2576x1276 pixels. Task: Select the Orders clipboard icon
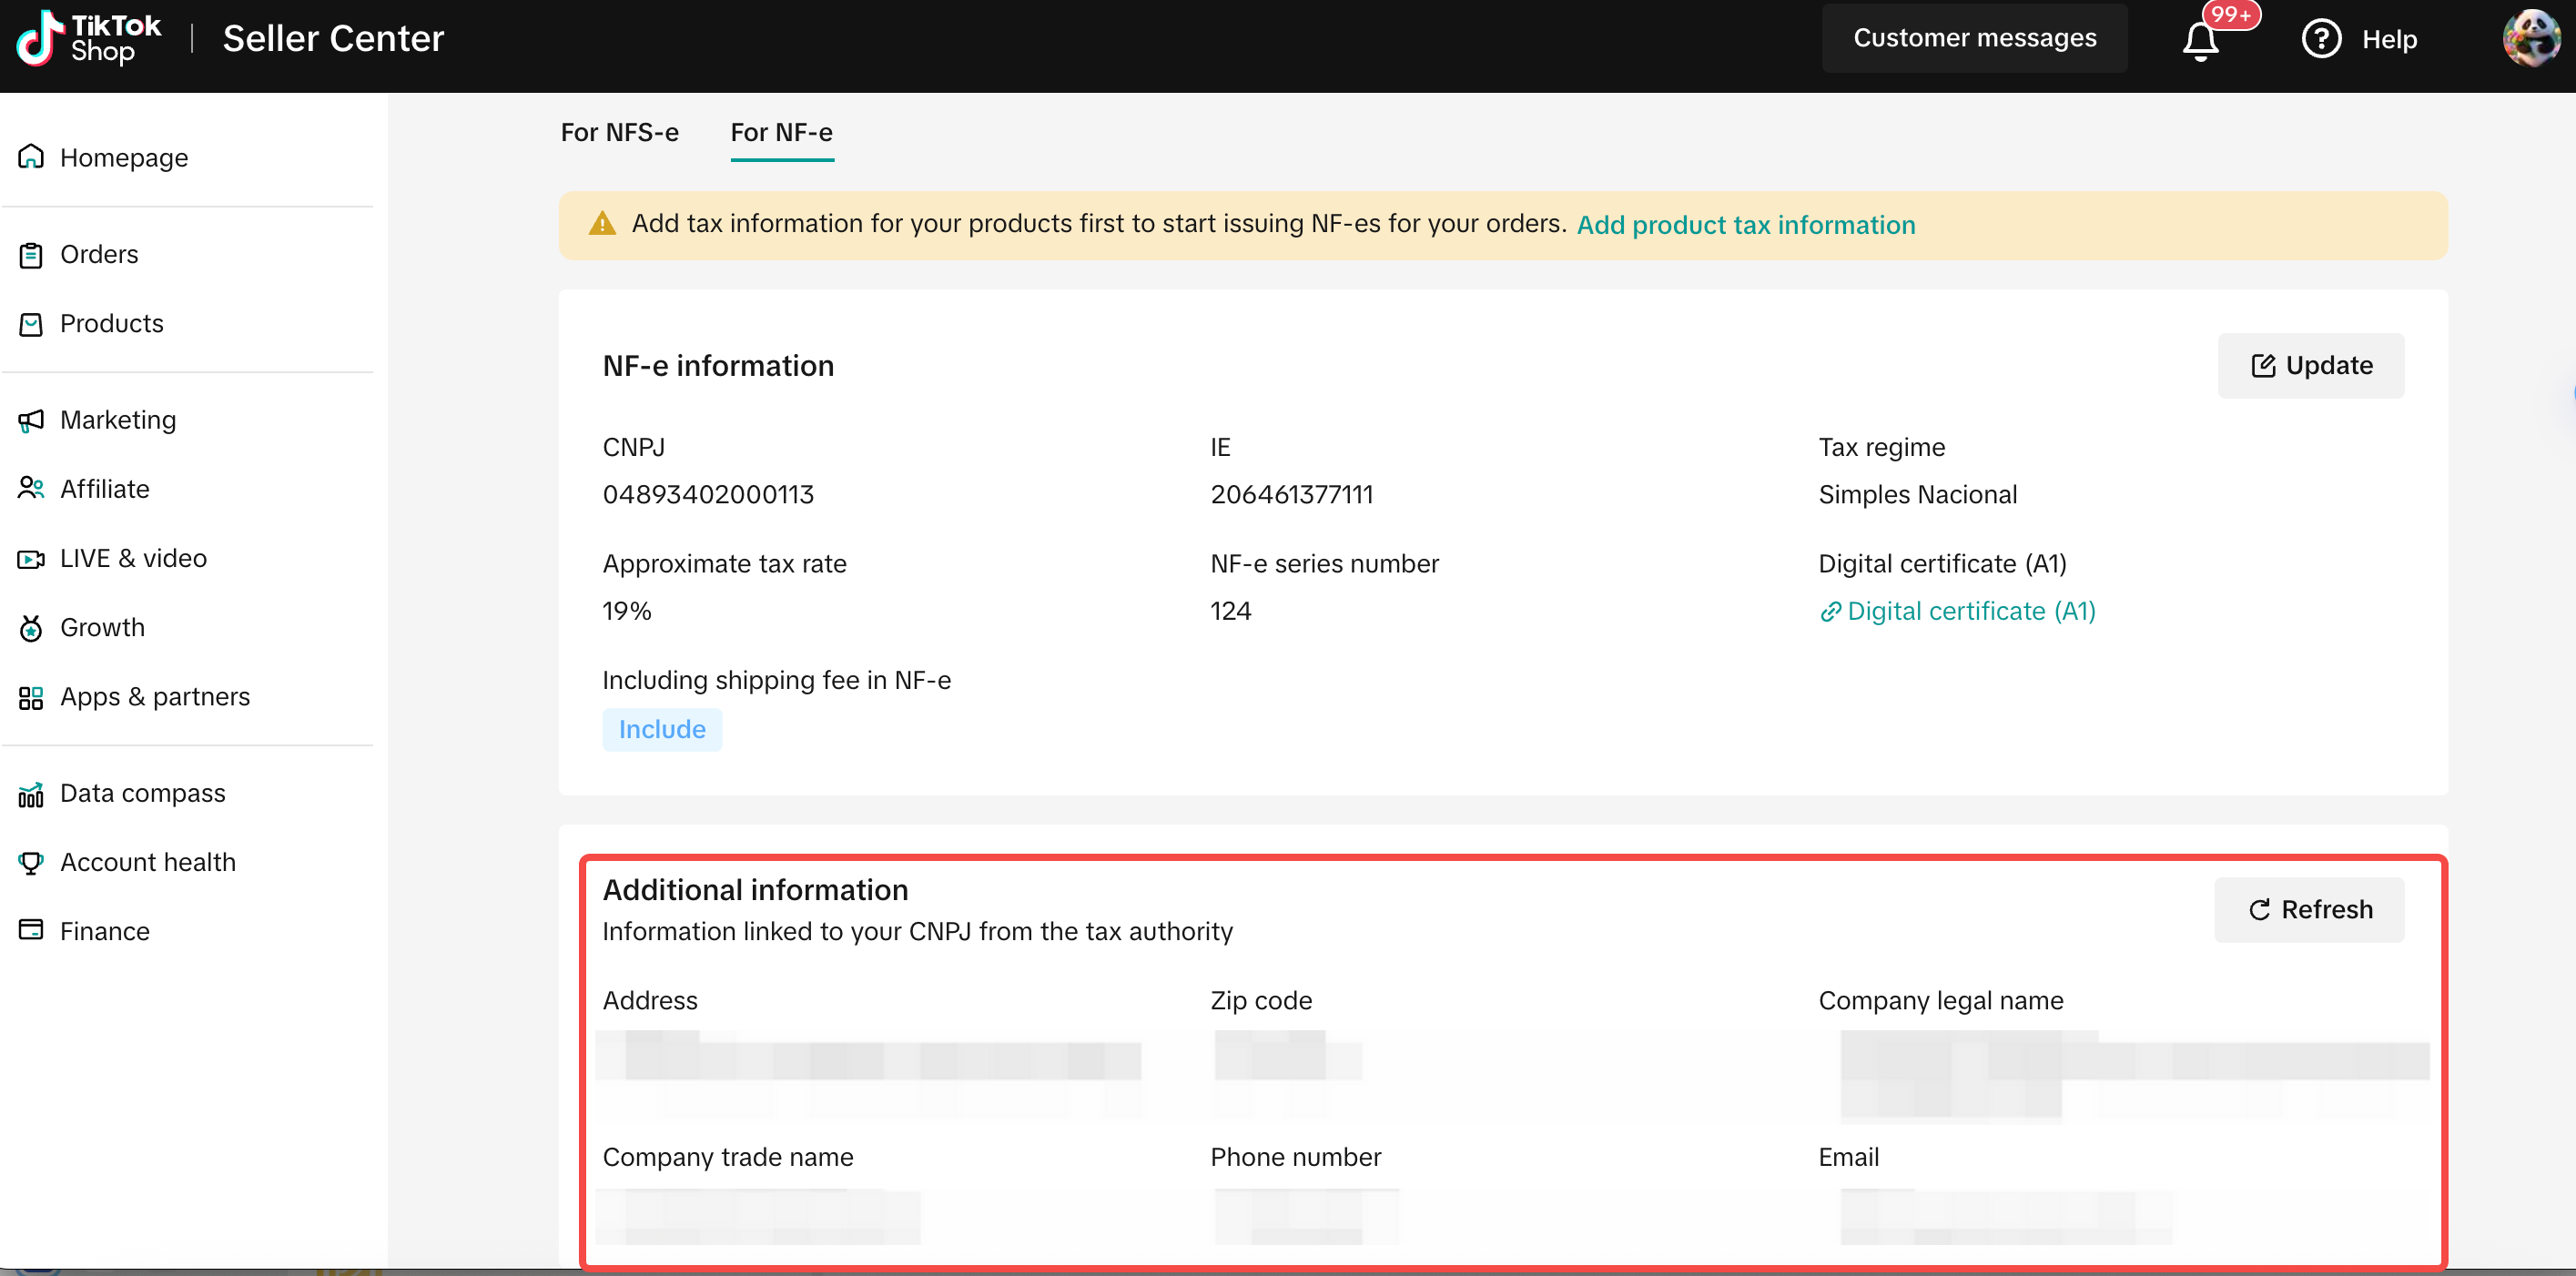(31, 255)
